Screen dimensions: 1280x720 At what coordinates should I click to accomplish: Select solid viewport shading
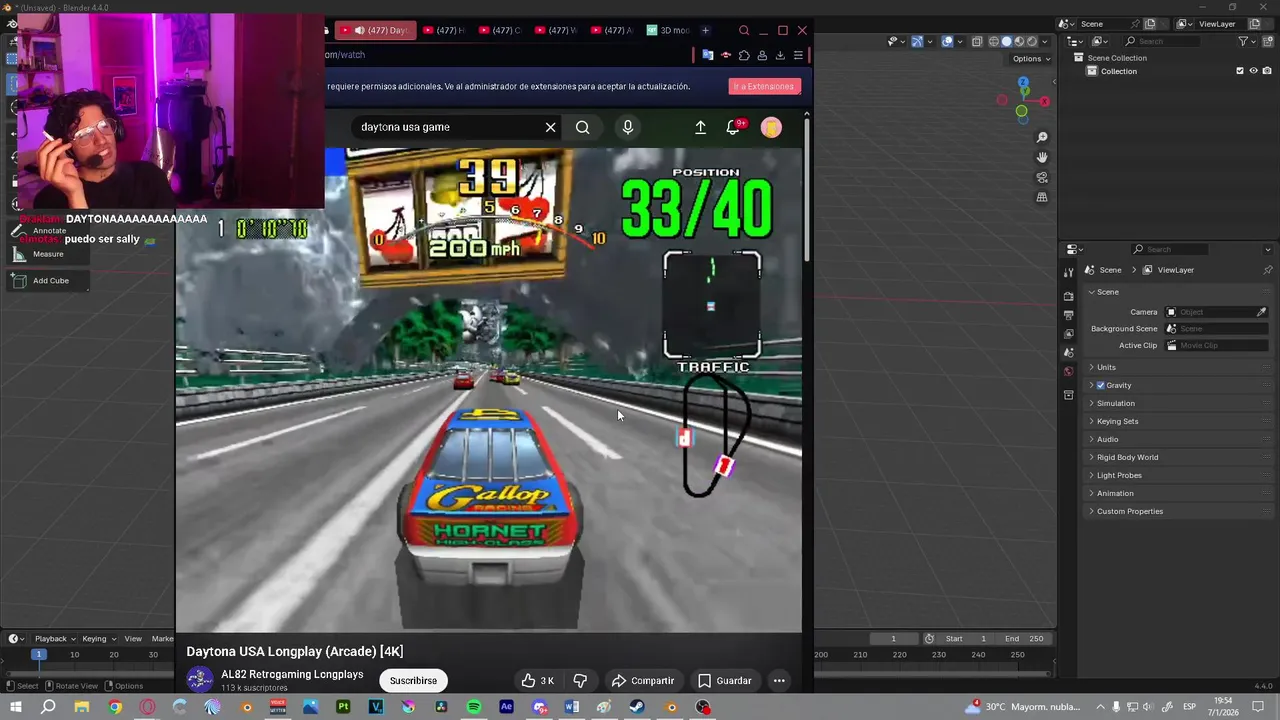1007,41
